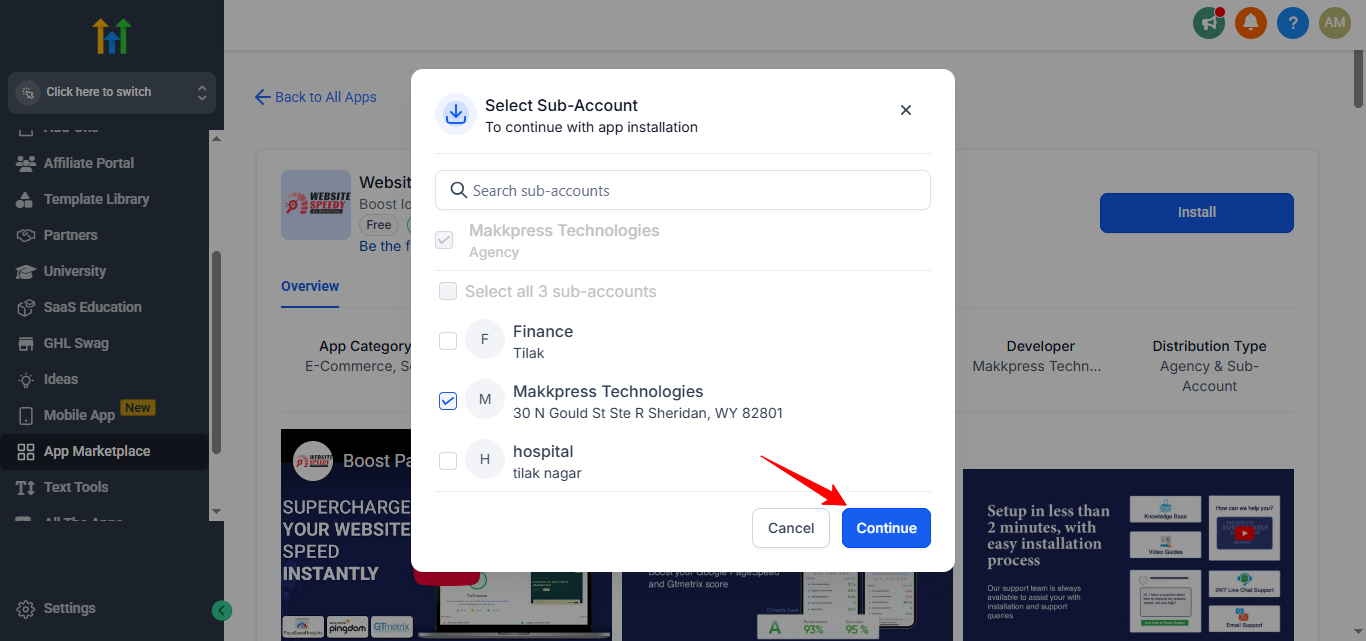The height and width of the screenshot is (641, 1366).
Task: Click the Makkpress 'M' avatar
Action: (485, 400)
